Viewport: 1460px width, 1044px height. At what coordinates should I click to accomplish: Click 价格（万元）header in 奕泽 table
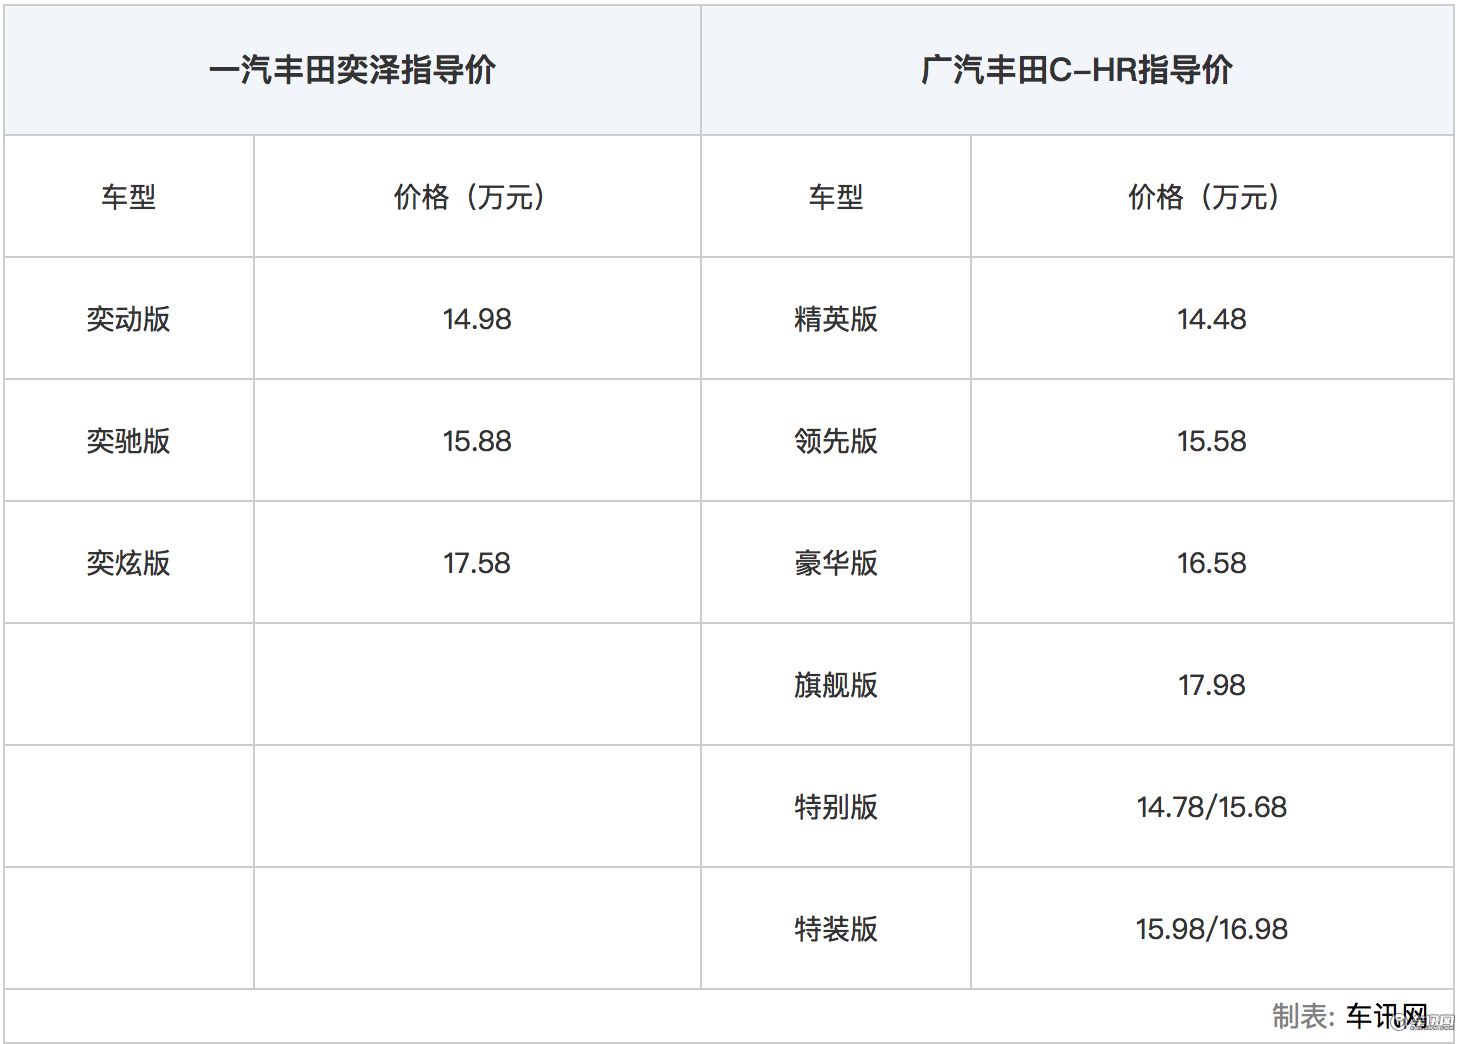click(477, 197)
